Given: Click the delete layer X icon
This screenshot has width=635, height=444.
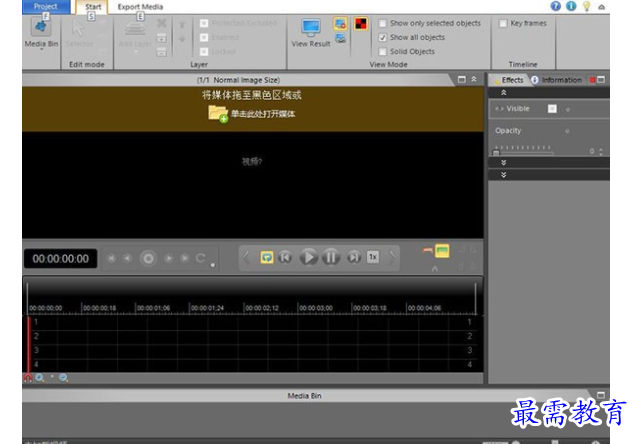Looking at the screenshot, I should click(x=162, y=23).
